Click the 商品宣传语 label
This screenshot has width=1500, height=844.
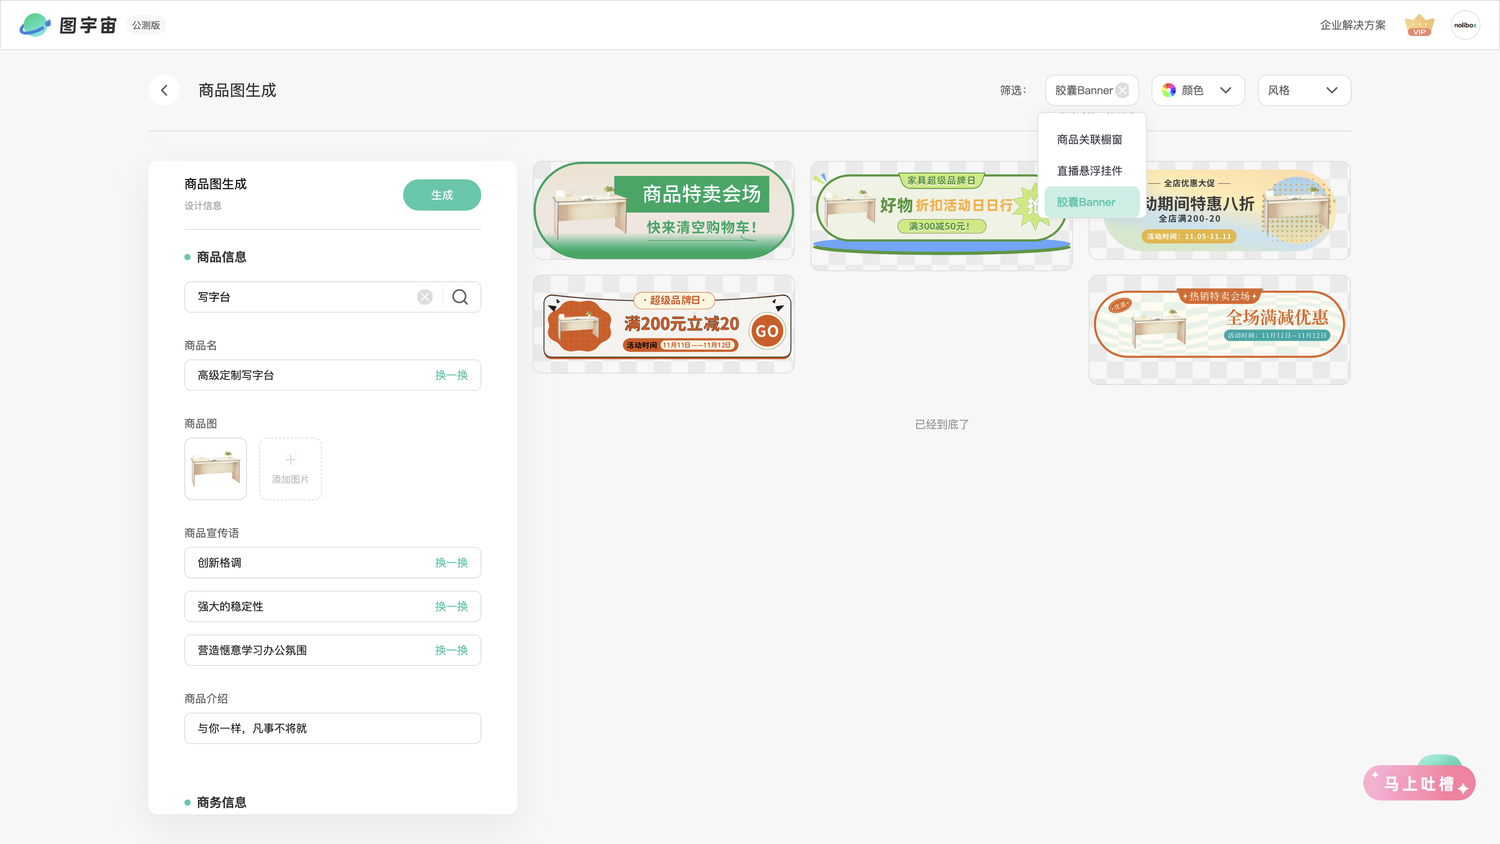pyautogui.click(x=212, y=533)
